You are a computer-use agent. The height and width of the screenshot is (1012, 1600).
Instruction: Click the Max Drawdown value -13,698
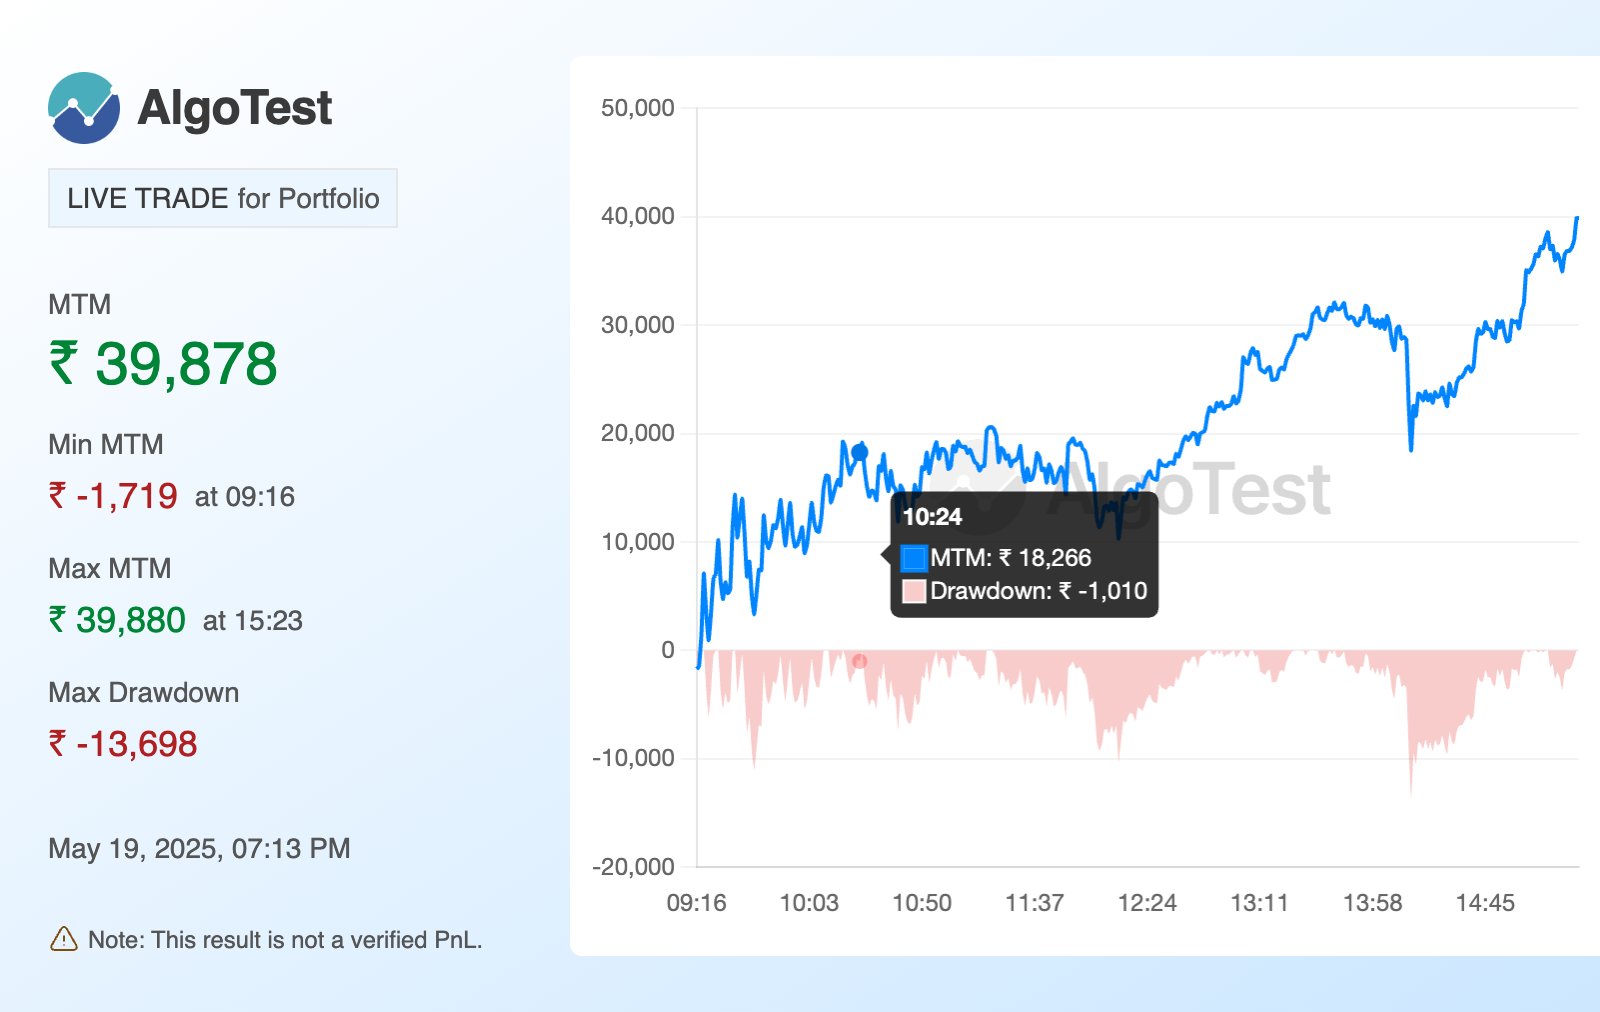123,744
